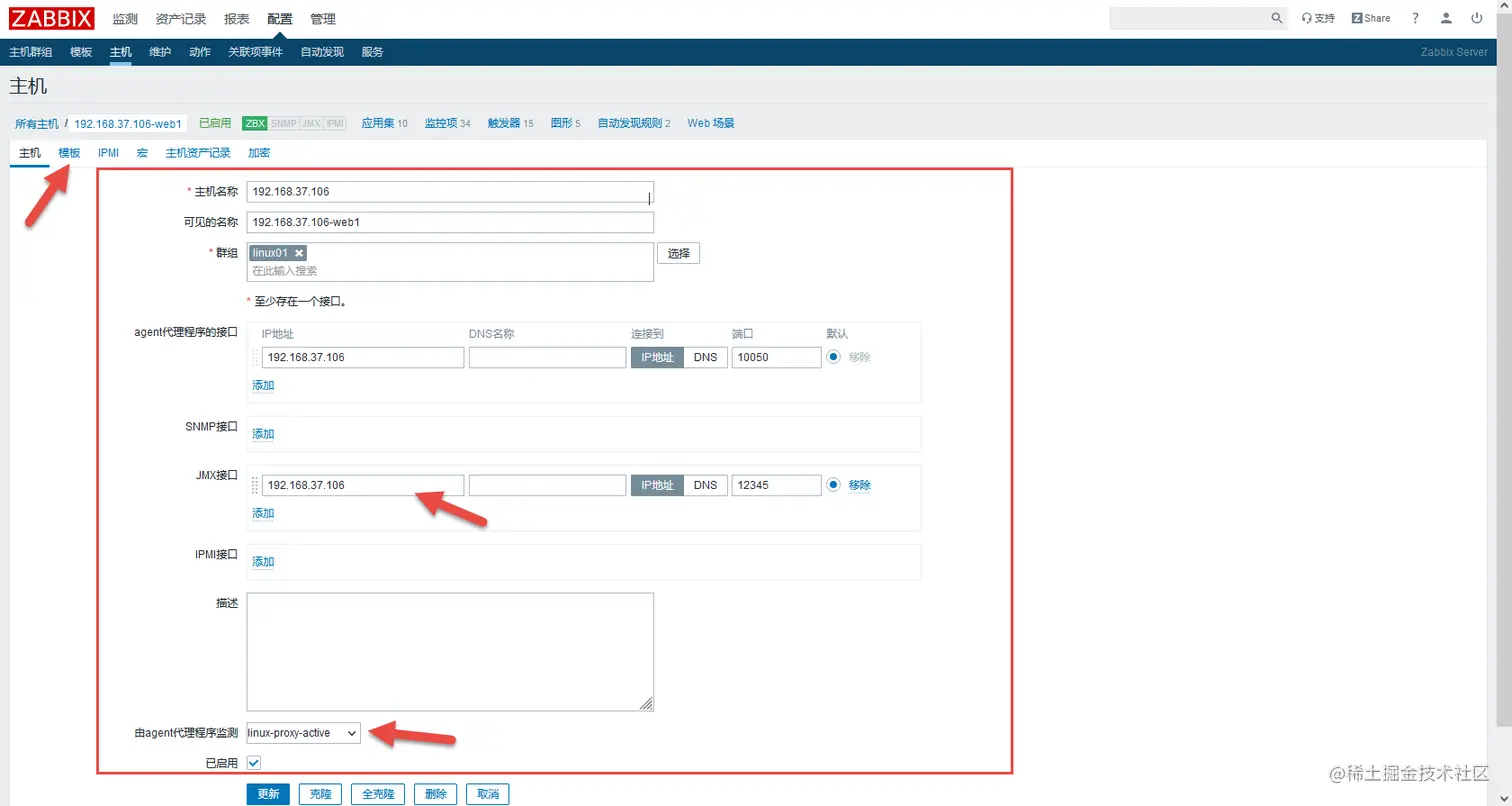
Task: Click the 克隆 button
Action: pos(320,794)
